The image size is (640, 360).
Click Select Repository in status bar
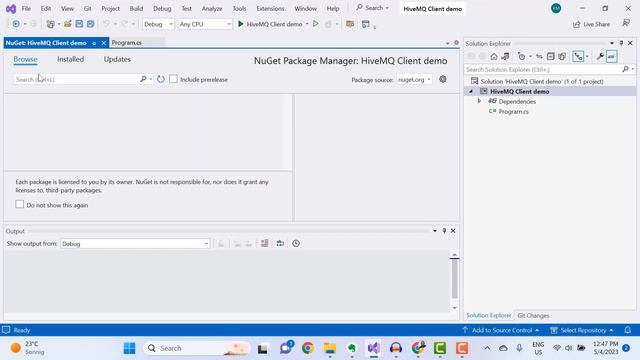[x=582, y=330]
